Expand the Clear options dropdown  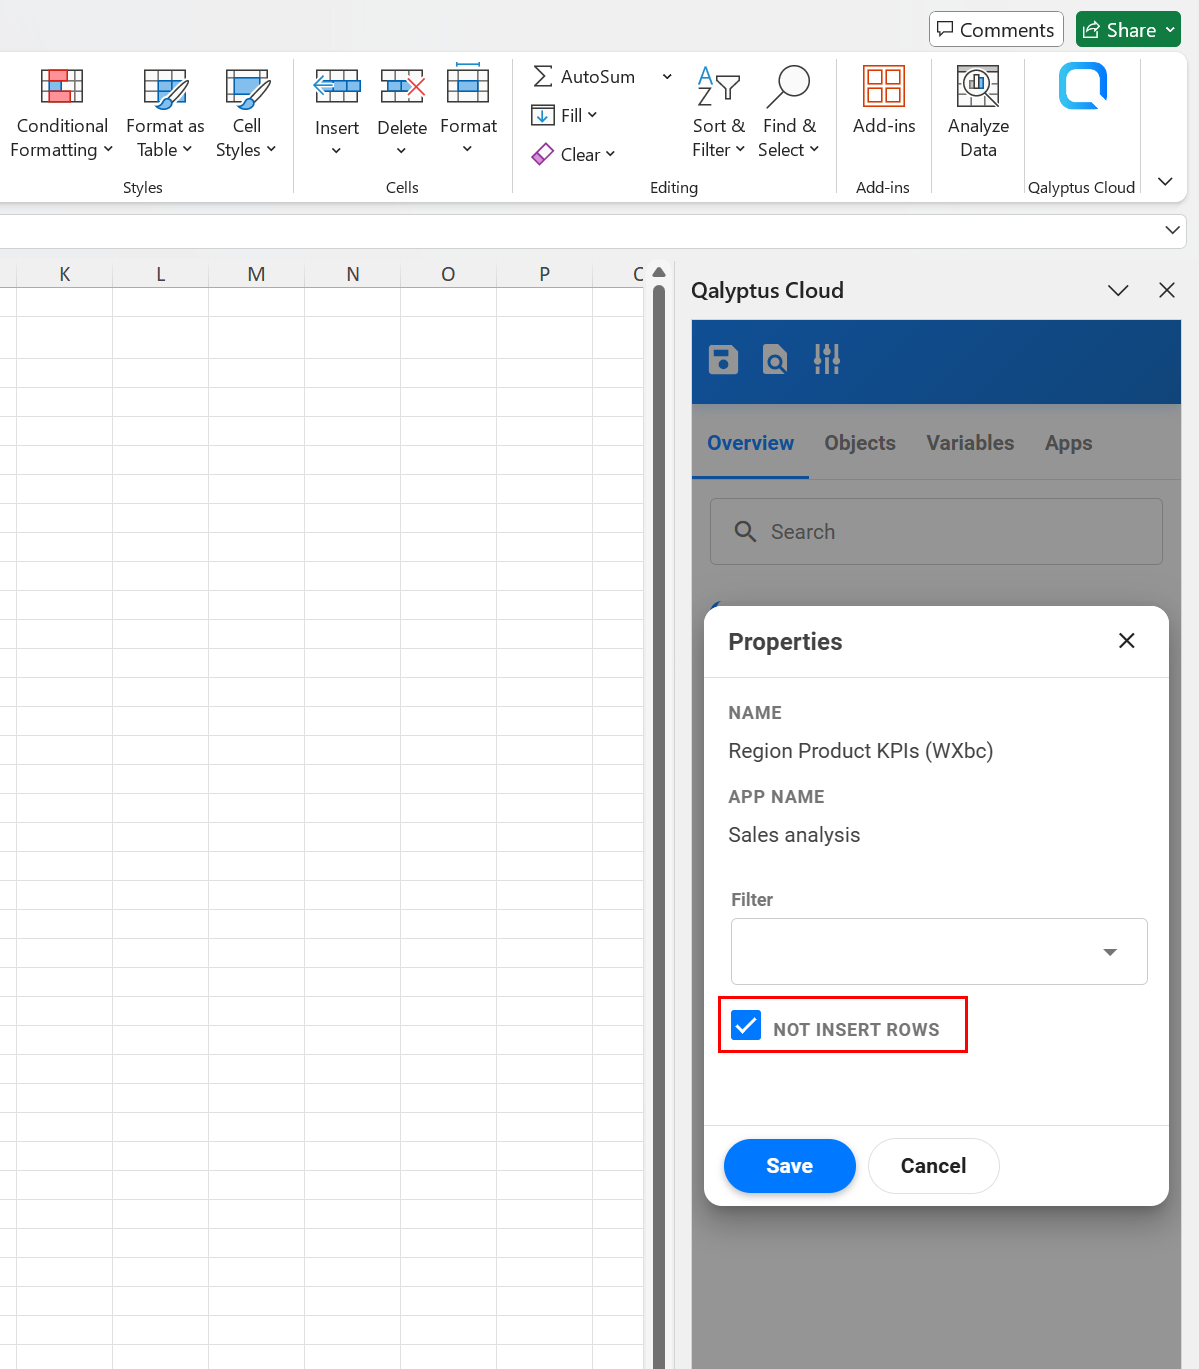pos(610,154)
